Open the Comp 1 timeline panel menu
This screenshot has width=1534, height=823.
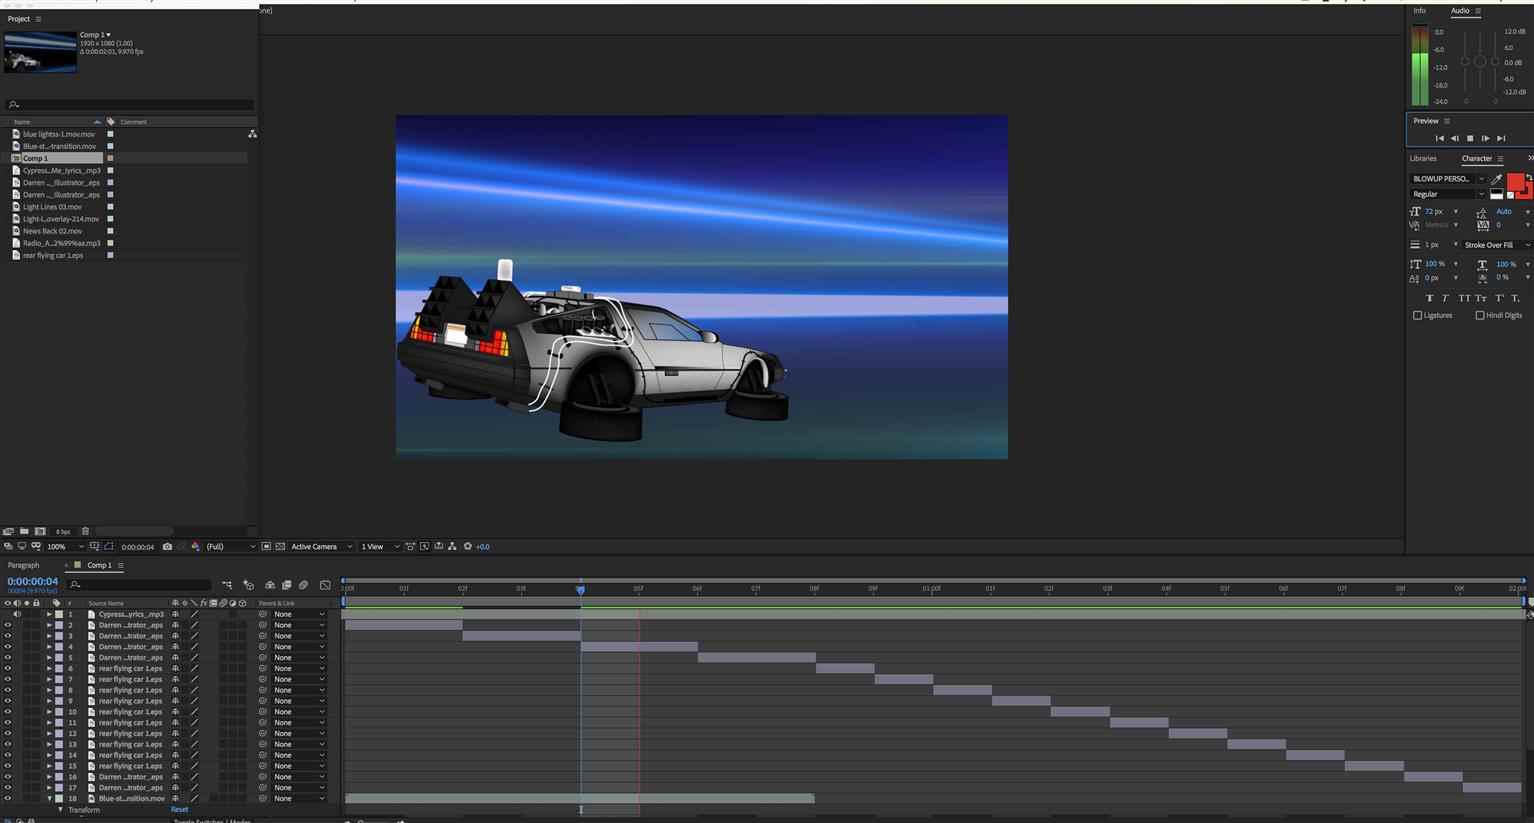tap(121, 565)
